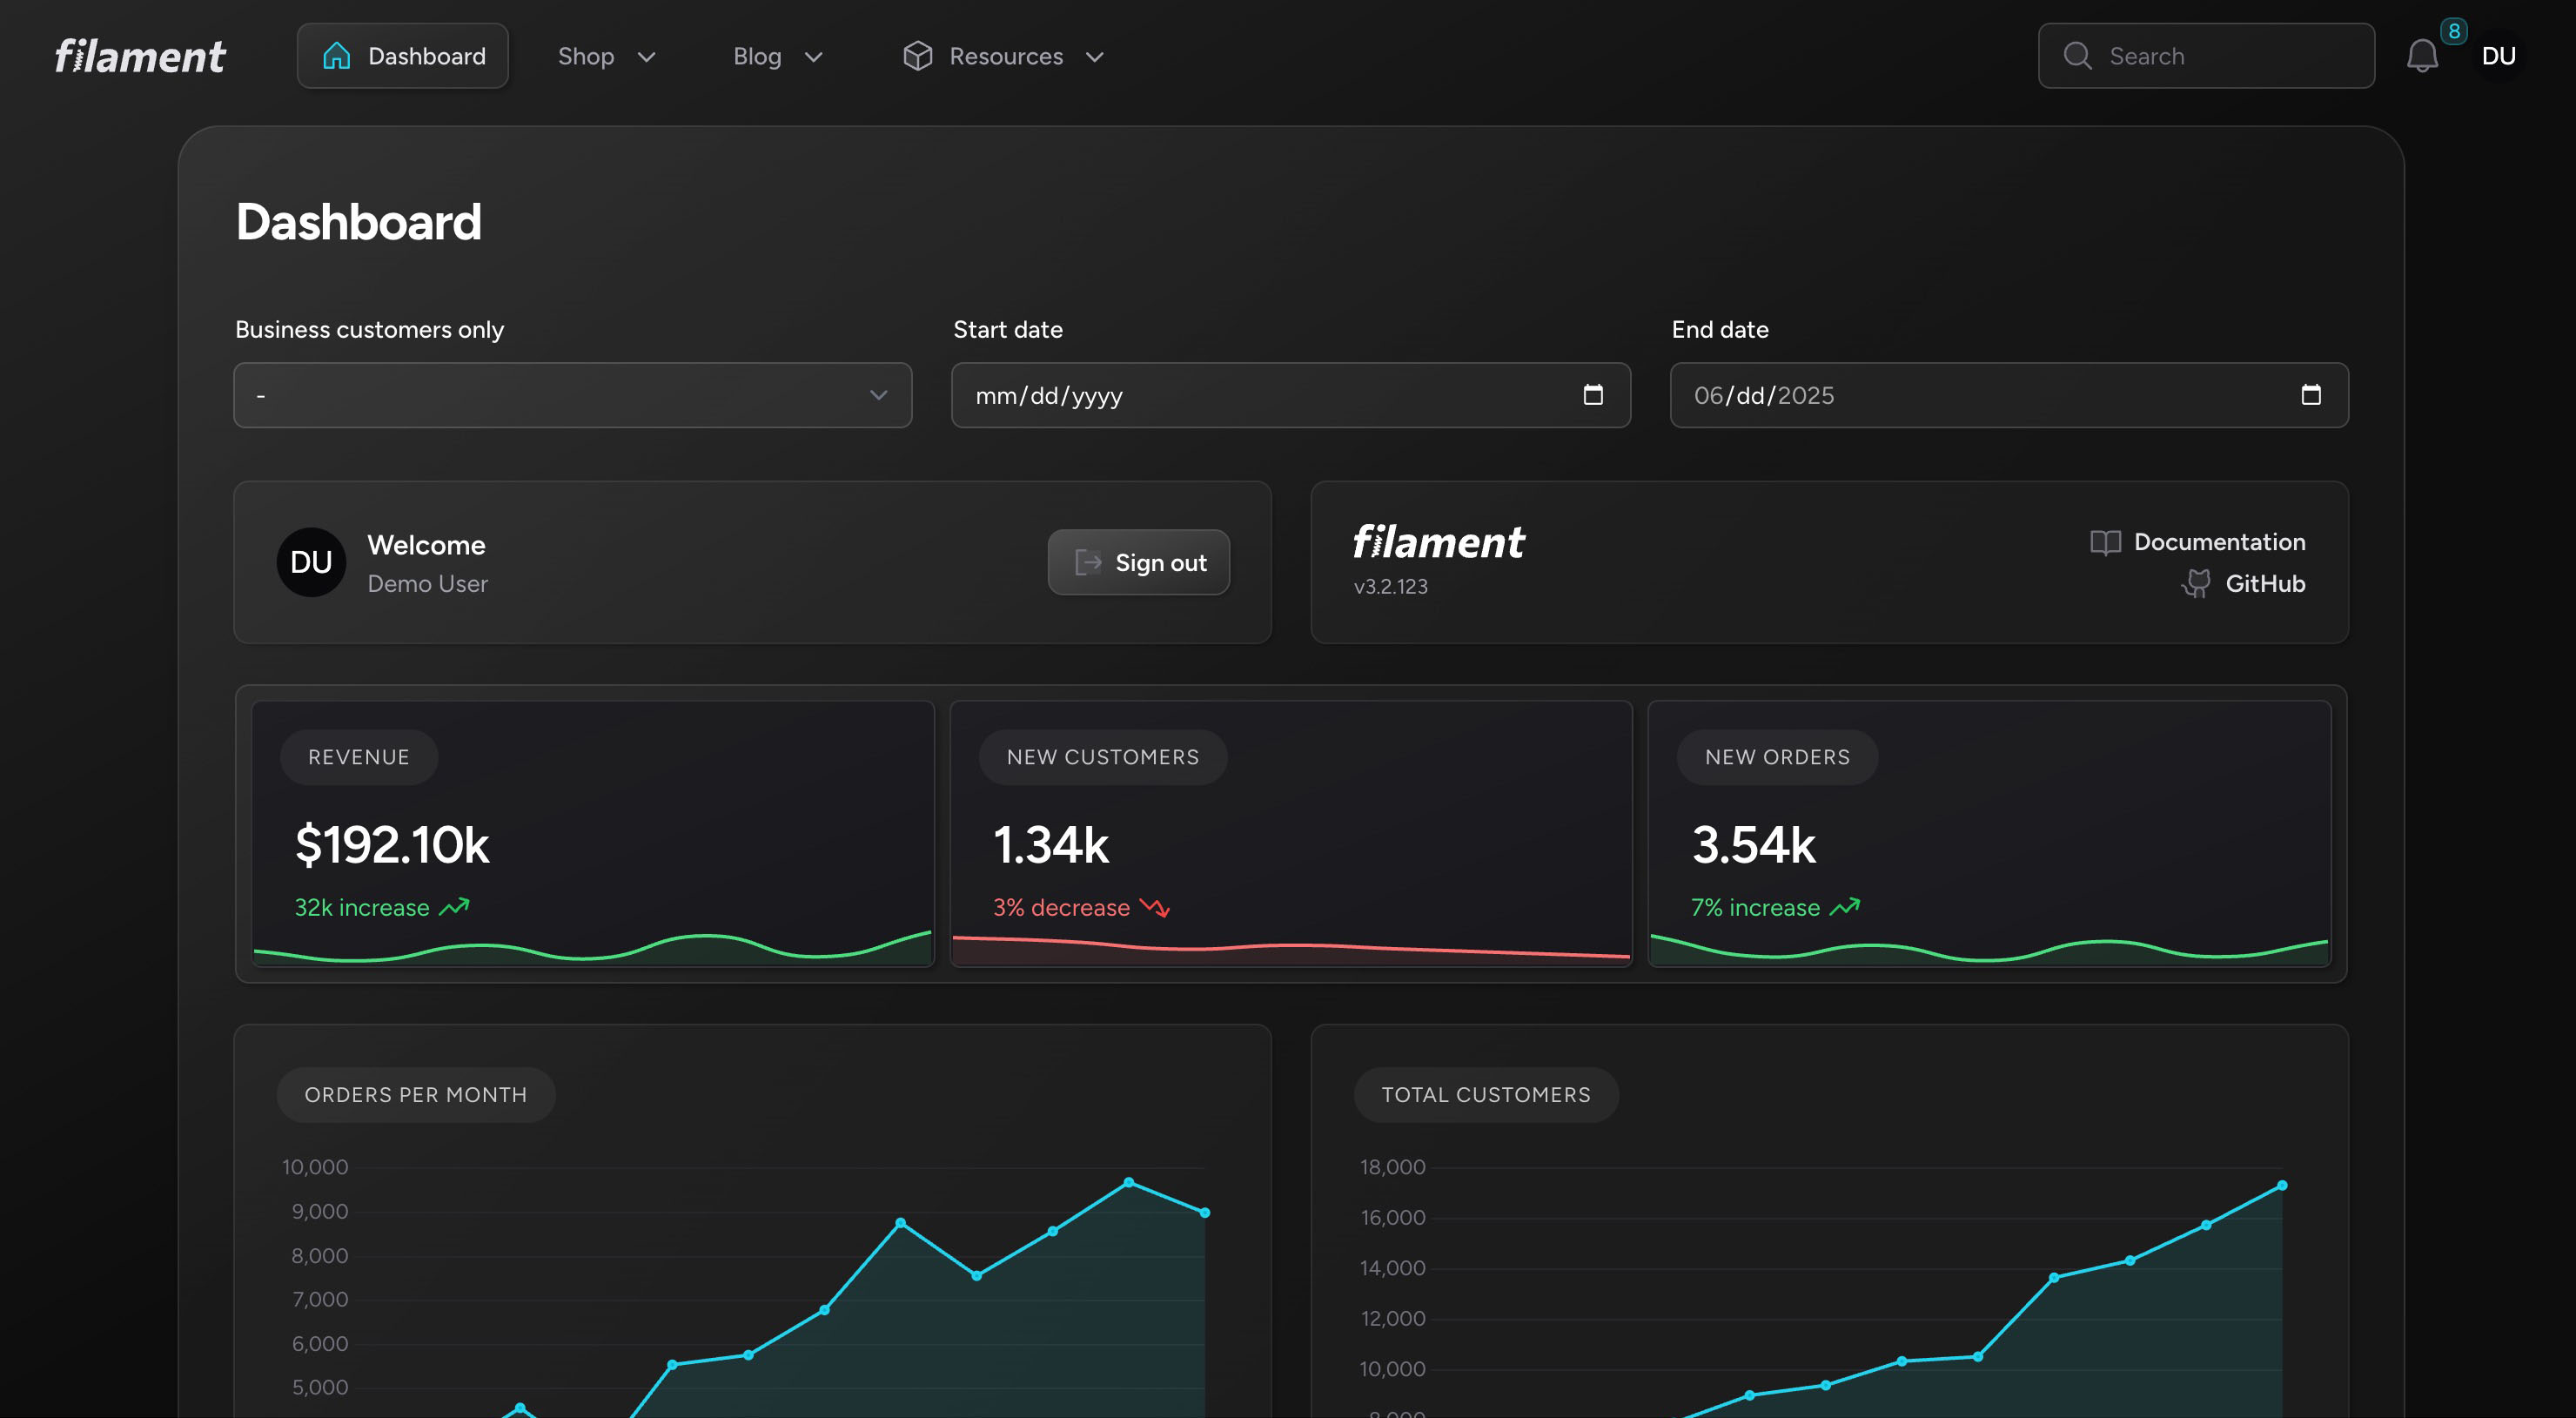Image resolution: width=2576 pixels, height=1418 pixels.
Task: Open the GitHub link
Action: pyautogui.click(x=2244, y=584)
